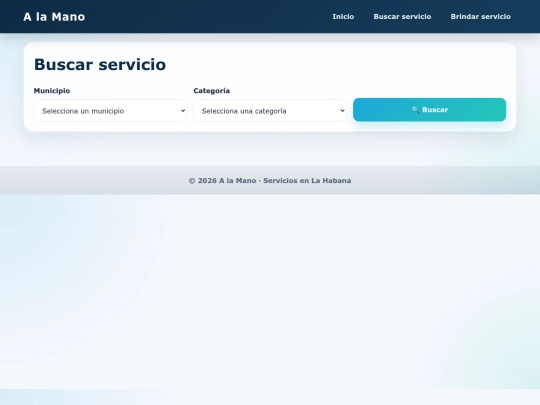This screenshot has height=405, width=540.
Task: Click the Categoría field label
Action: (x=211, y=91)
